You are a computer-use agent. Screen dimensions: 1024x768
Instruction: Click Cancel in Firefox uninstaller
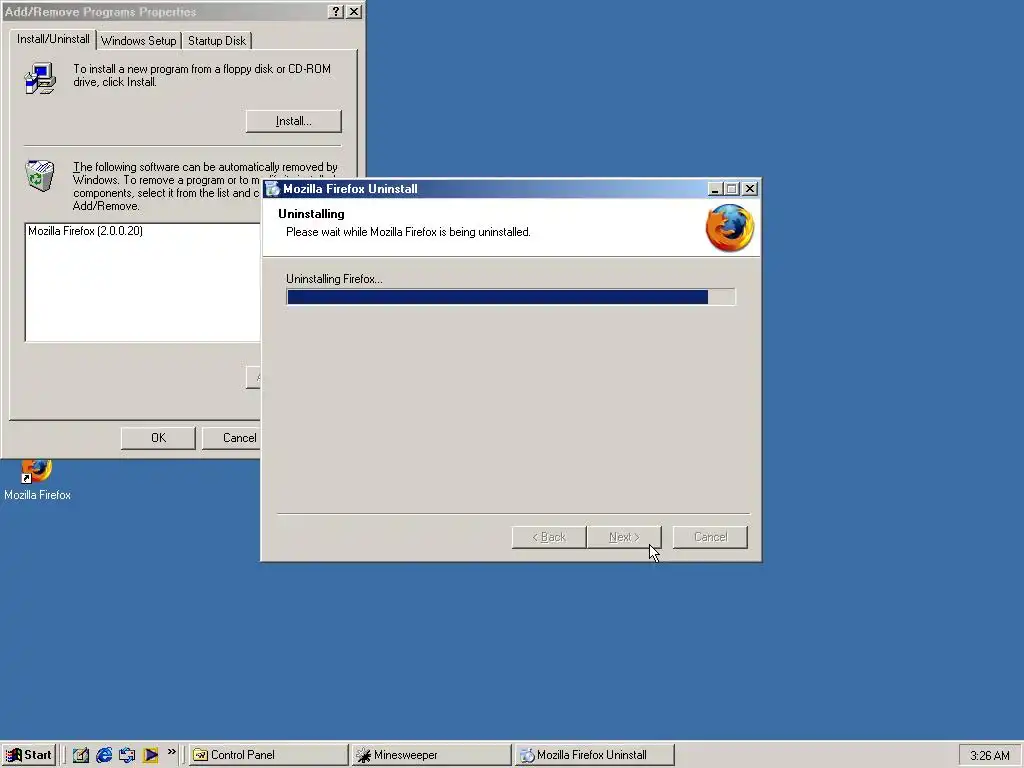[710, 537]
